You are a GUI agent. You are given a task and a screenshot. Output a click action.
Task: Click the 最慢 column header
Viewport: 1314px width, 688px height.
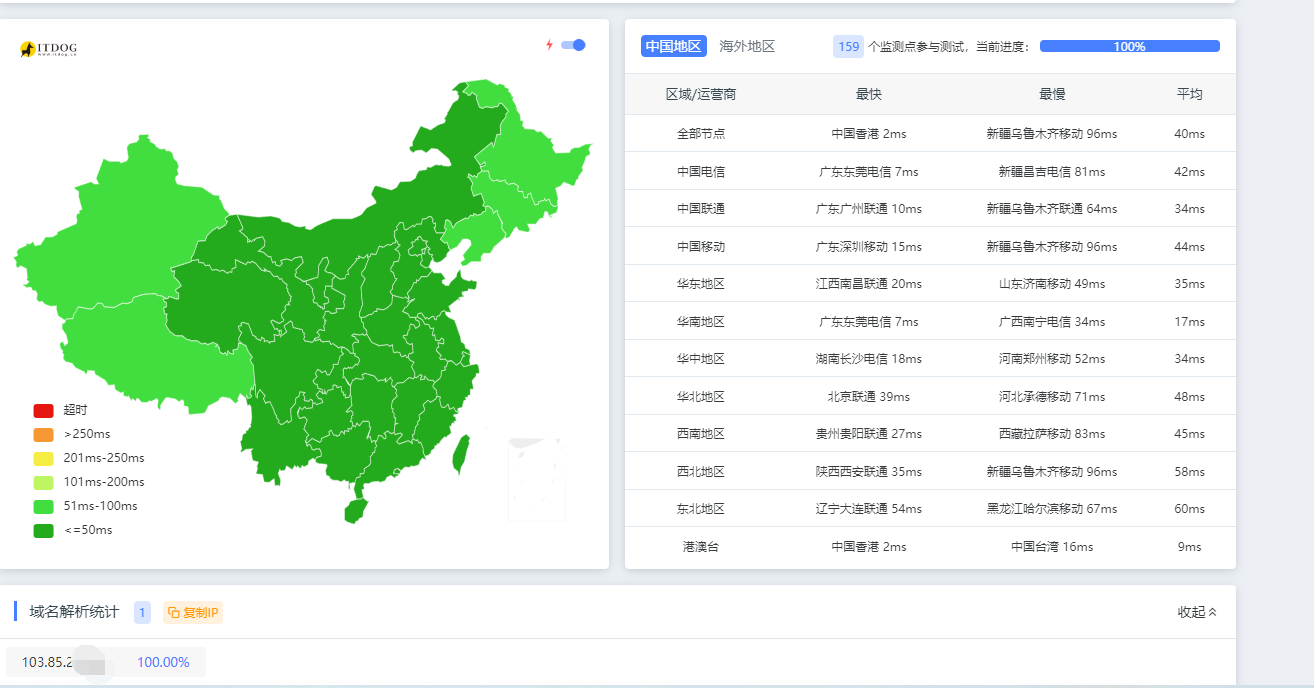1052,94
